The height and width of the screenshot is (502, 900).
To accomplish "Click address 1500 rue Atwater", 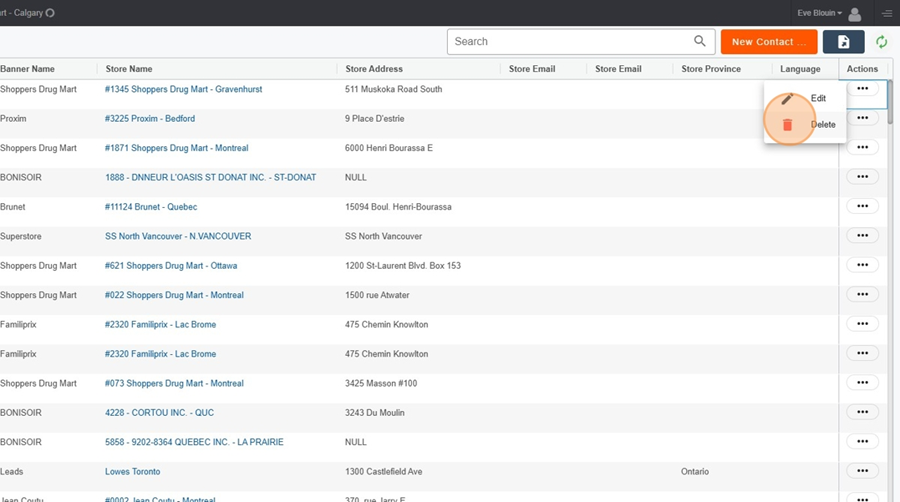I will pyautogui.click(x=377, y=295).
